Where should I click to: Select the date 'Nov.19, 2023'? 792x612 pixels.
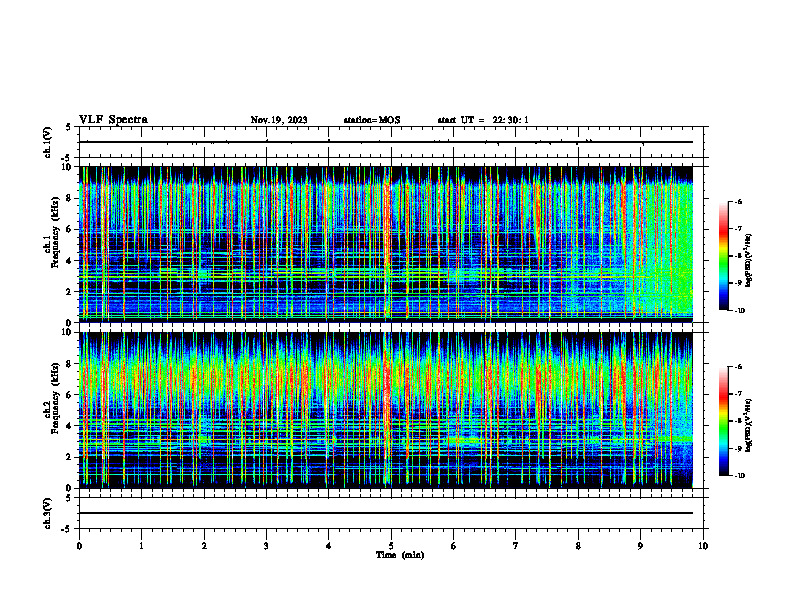279,120
